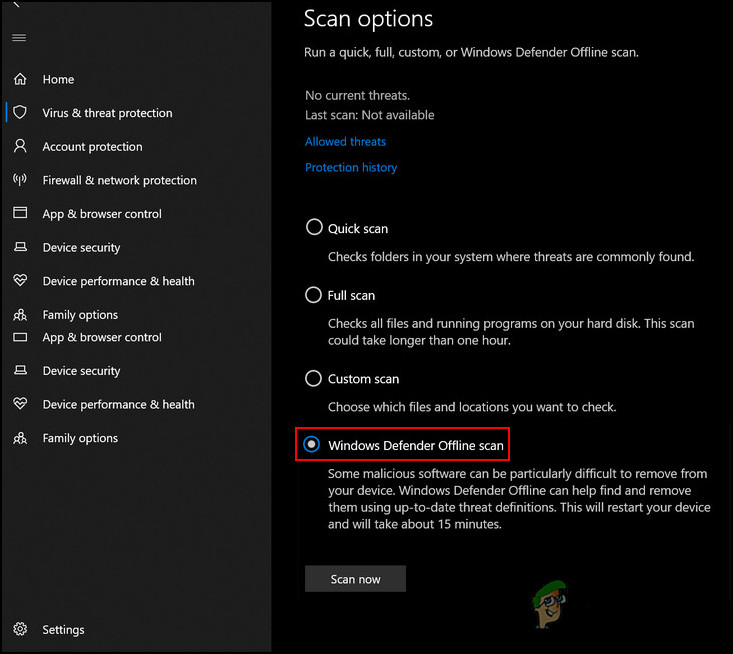733x654 pixels.
Task: Click the Firewall & network signal icon
Action: (19, 180)
